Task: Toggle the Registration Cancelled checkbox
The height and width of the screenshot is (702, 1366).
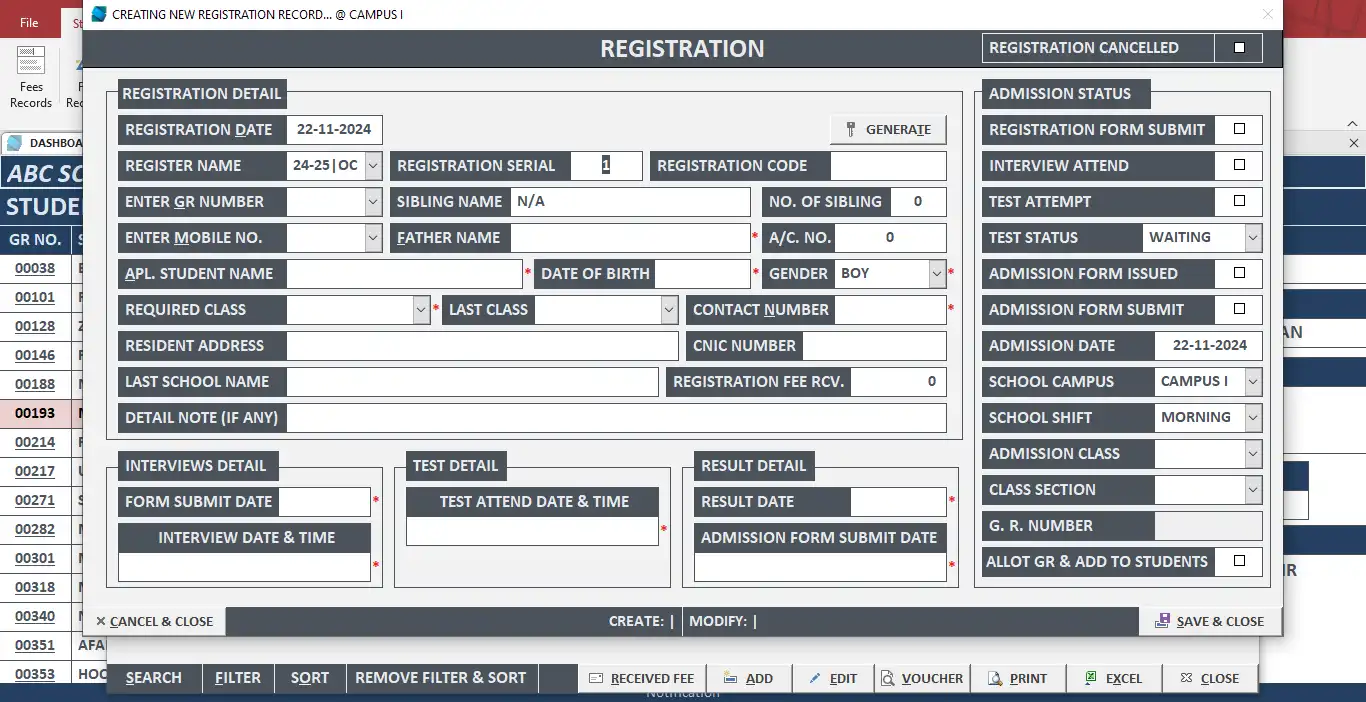Action: [x=1238, y=47]
